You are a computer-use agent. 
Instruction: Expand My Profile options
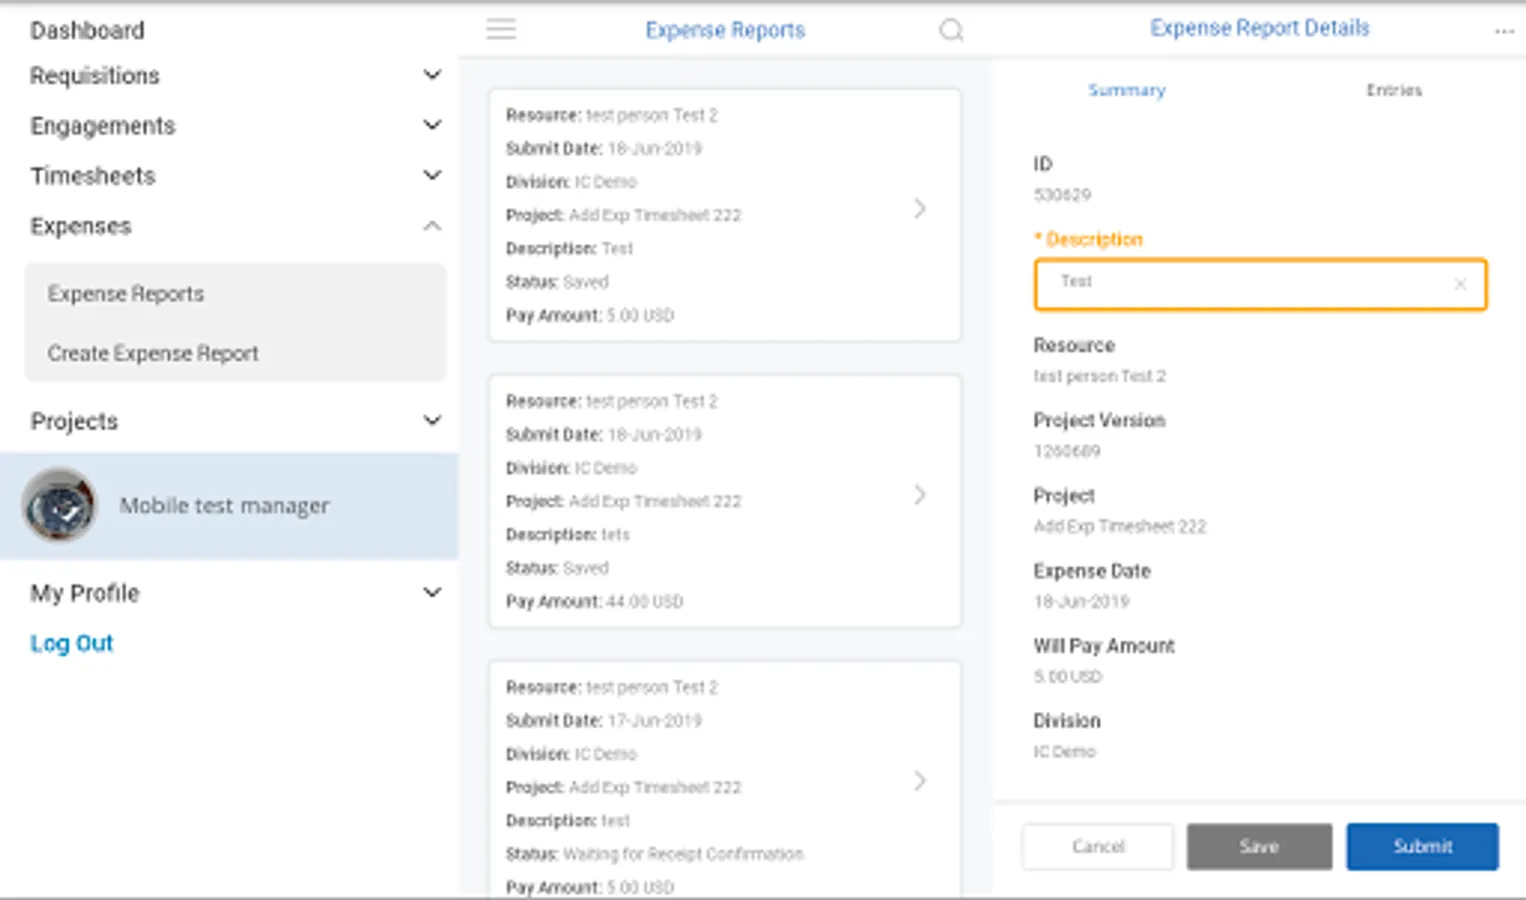[x=432, y=592]
